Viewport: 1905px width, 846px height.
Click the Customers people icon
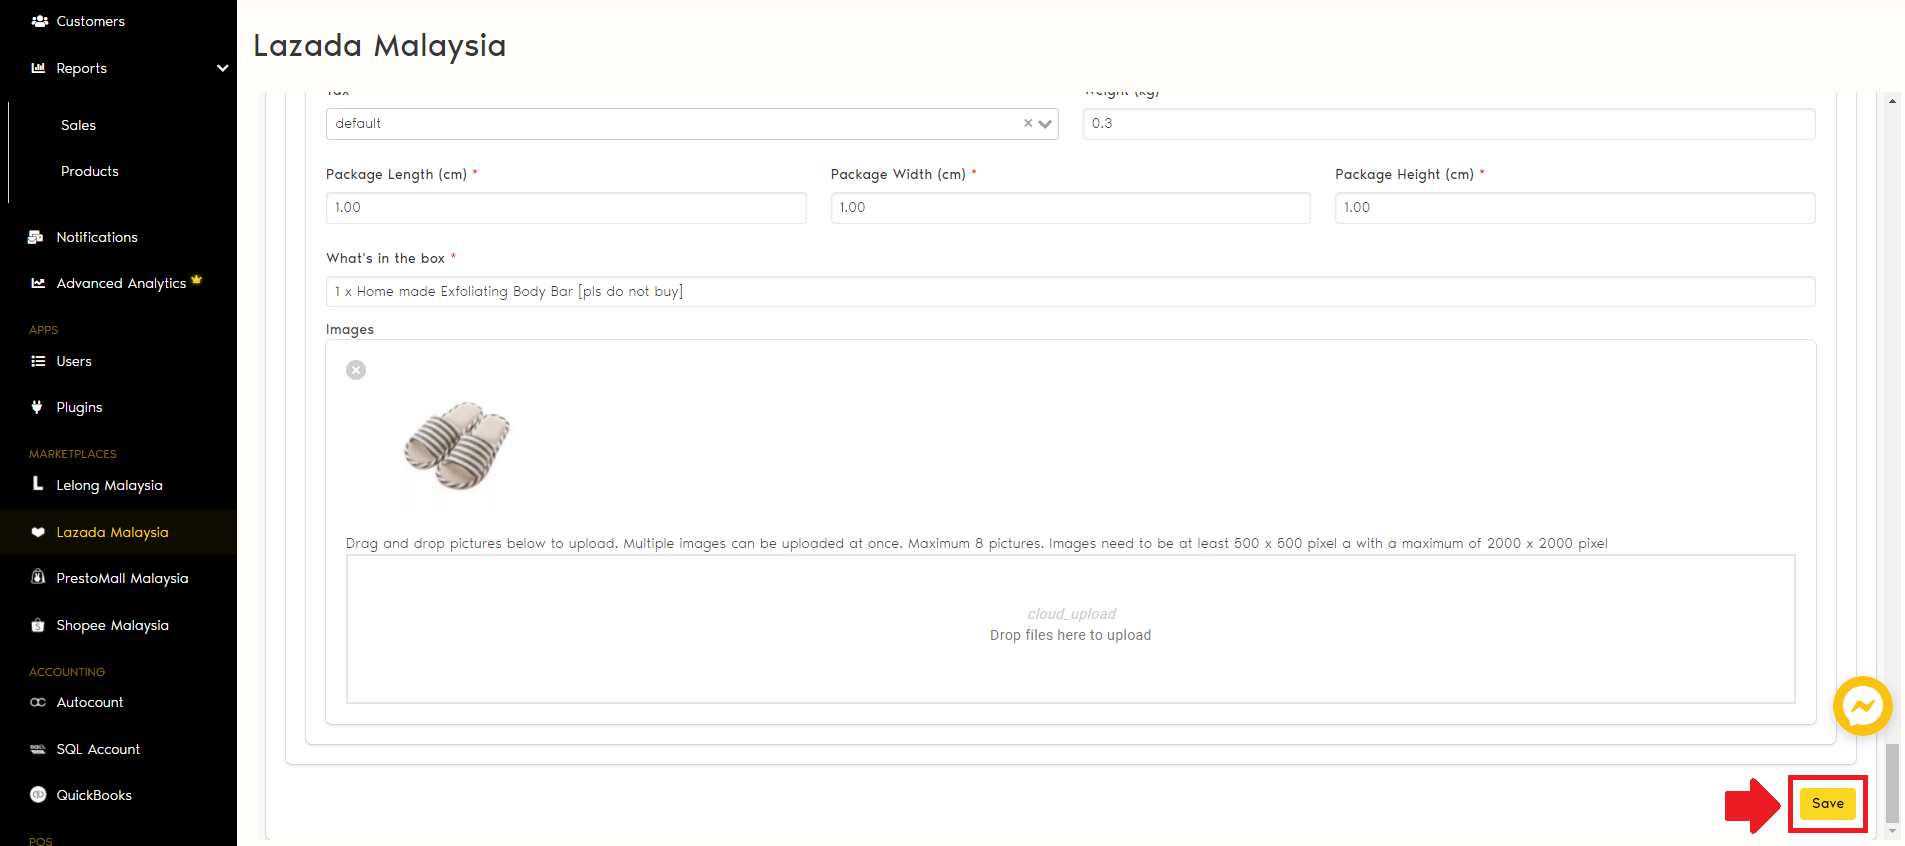coord(39,21)
